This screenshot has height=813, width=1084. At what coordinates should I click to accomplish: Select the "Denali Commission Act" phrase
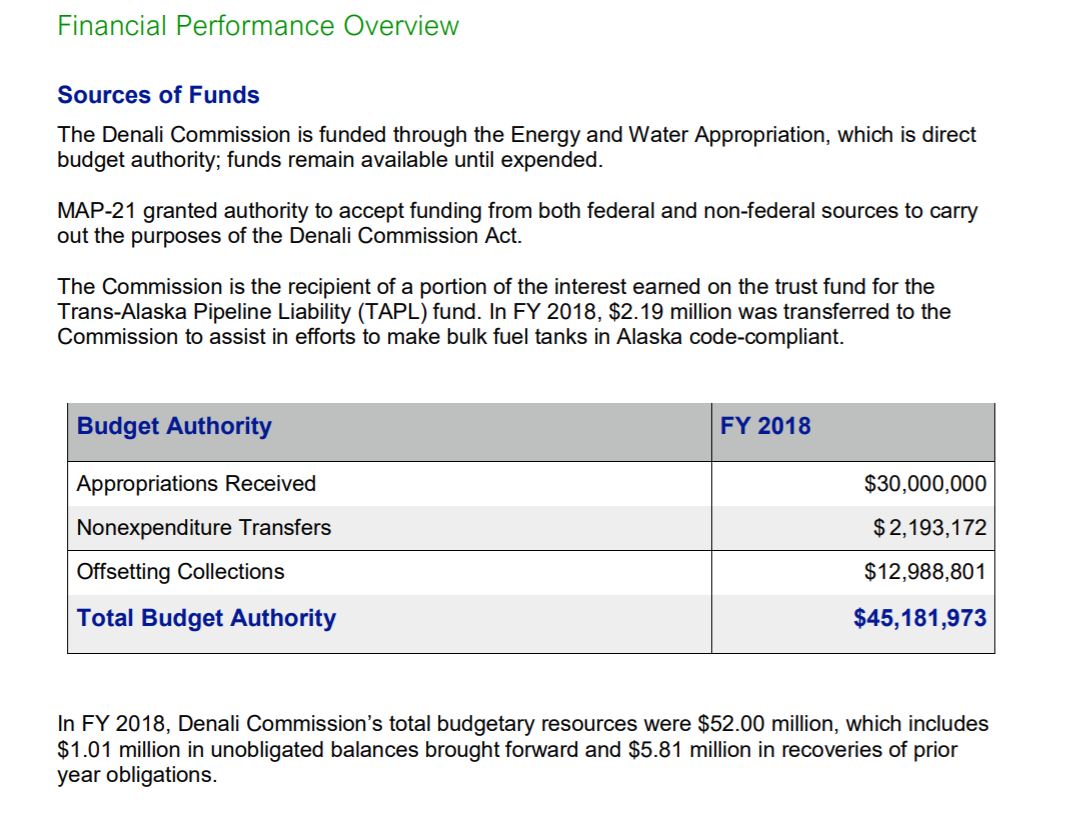404,236
